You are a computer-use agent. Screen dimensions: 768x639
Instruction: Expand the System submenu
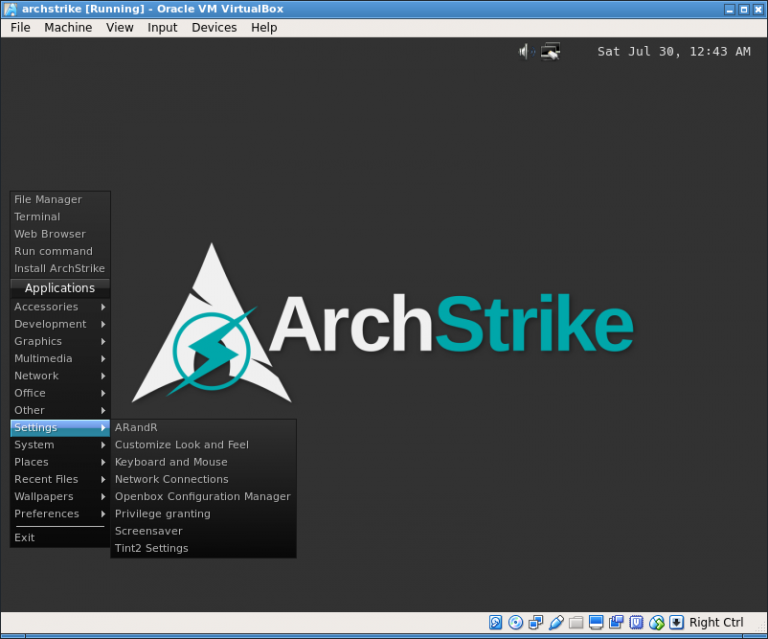(60, 445)
